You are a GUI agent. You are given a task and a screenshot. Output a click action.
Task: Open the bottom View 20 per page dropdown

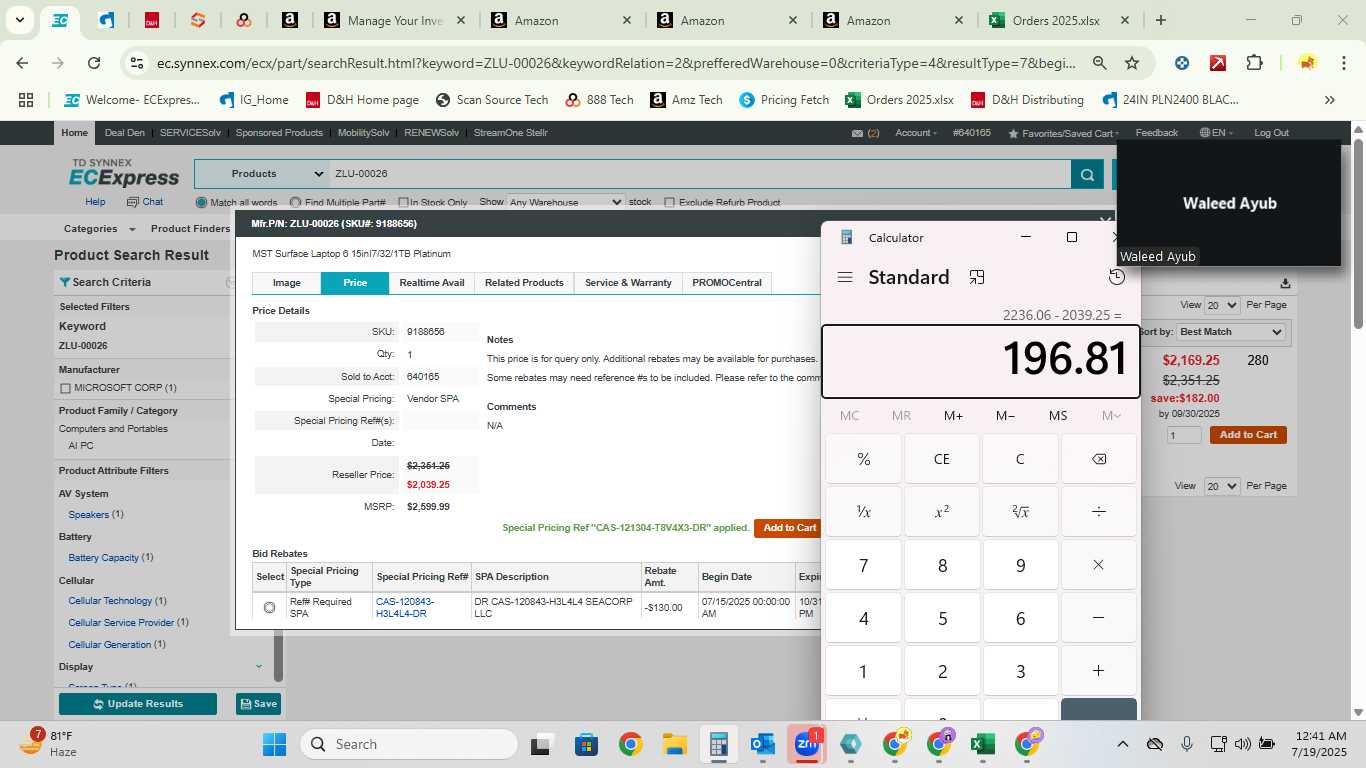pyautogui.click(x=1221, y=486)
